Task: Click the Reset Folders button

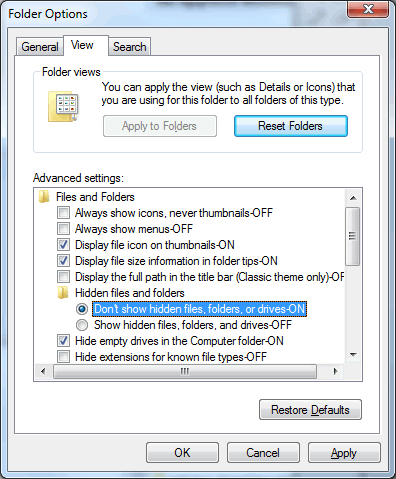Action: tap(291, 126)
